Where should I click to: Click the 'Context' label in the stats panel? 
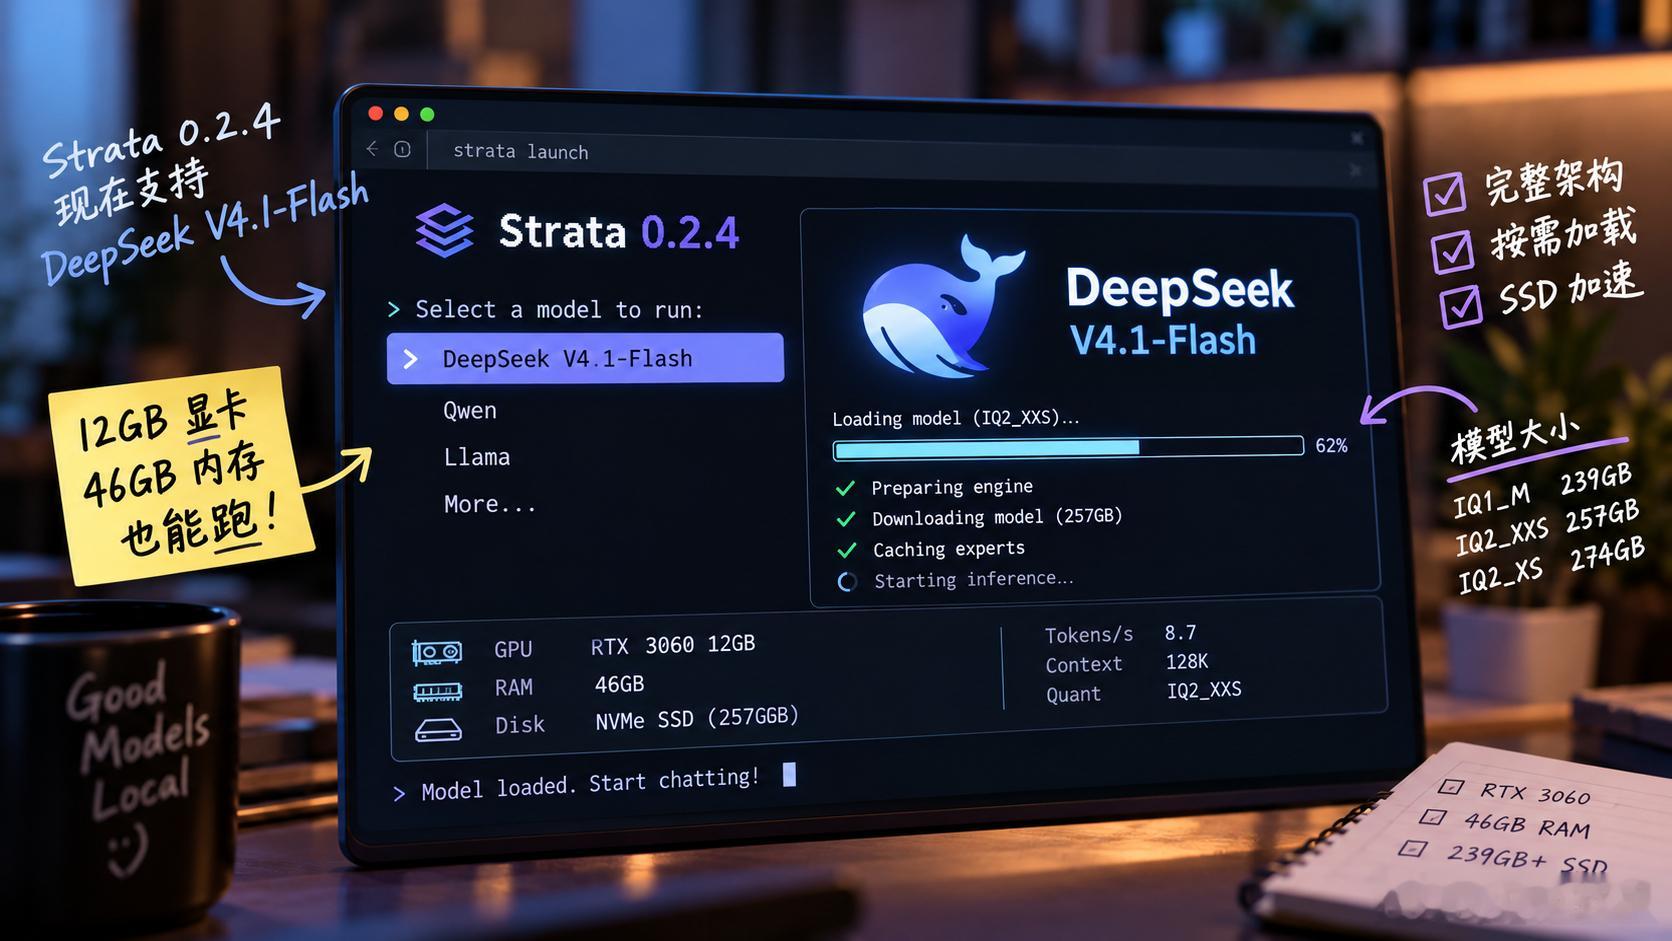tap(1084, 665)
